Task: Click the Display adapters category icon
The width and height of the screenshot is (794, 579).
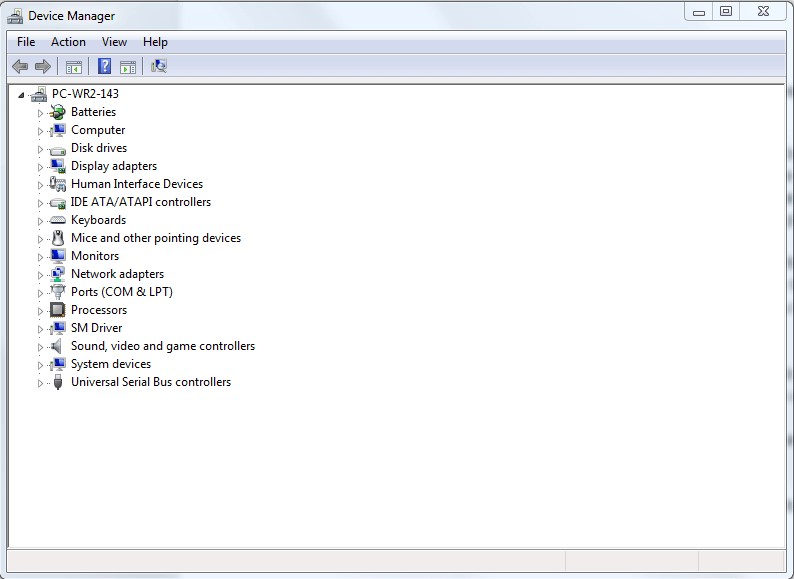Action: point(58,166)
